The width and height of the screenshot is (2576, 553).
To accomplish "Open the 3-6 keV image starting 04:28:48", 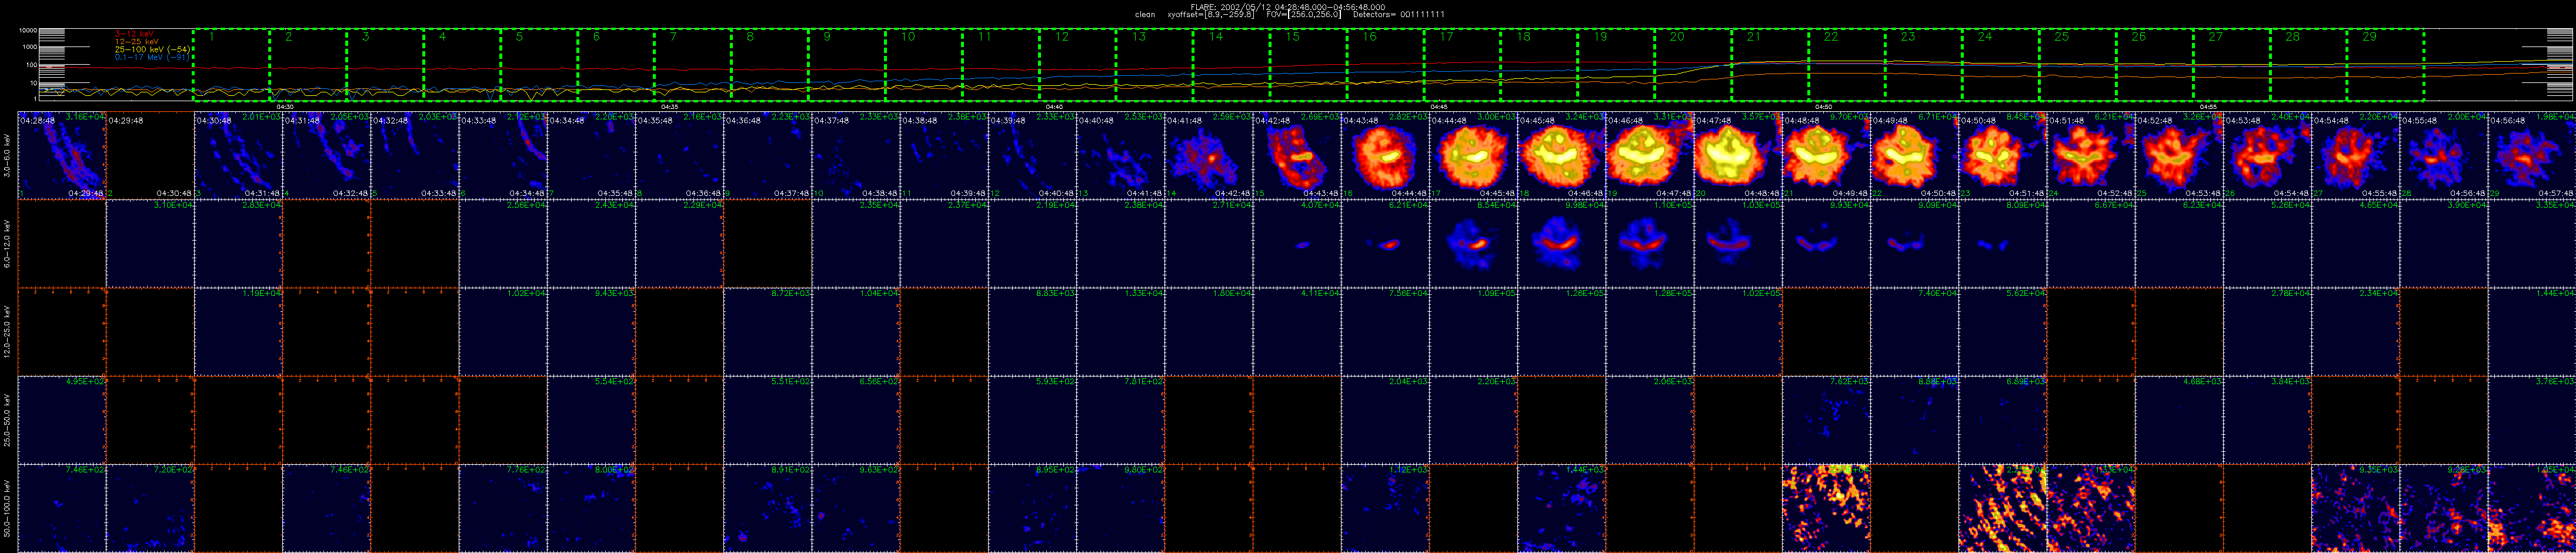I will click(62, 155).
